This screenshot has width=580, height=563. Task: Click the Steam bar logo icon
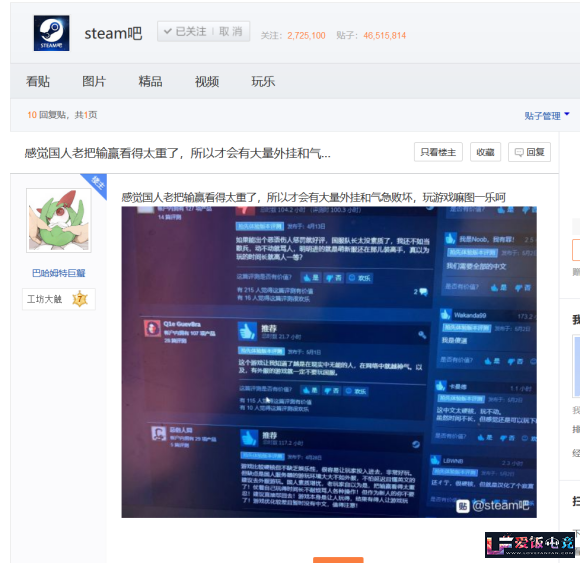pos(51,33)
